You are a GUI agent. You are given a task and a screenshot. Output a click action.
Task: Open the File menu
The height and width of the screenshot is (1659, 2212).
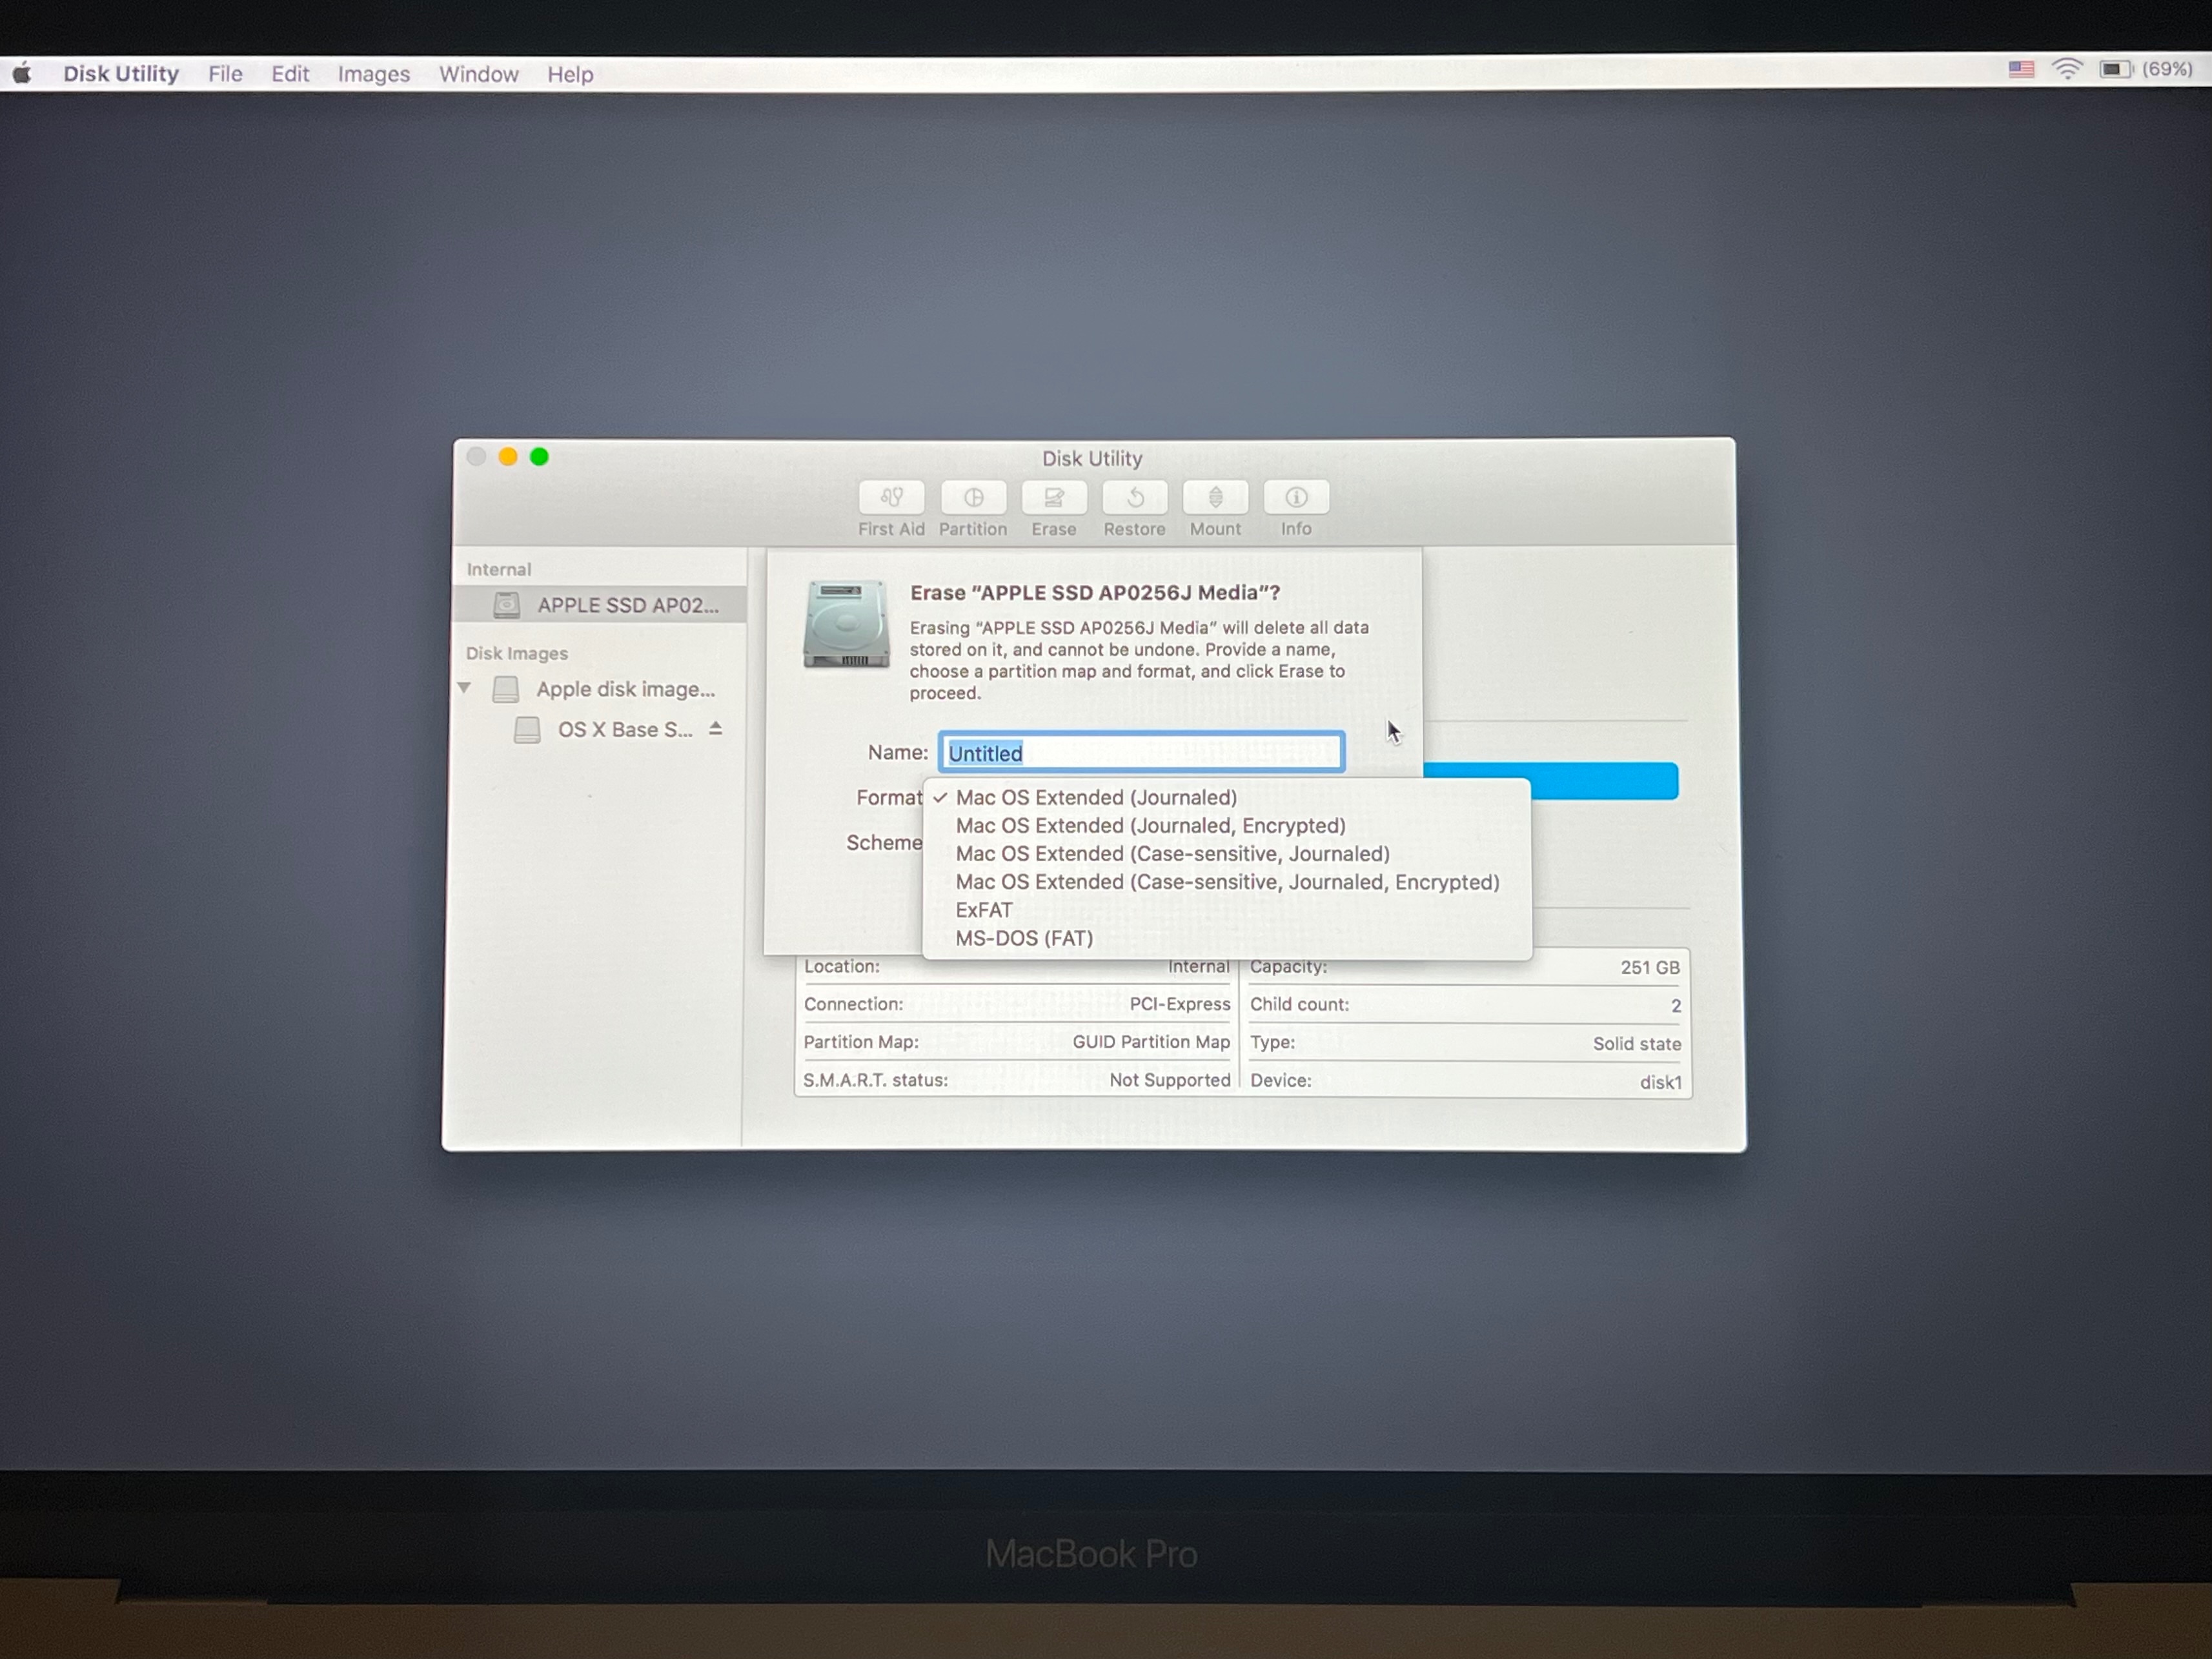[225, 75]
